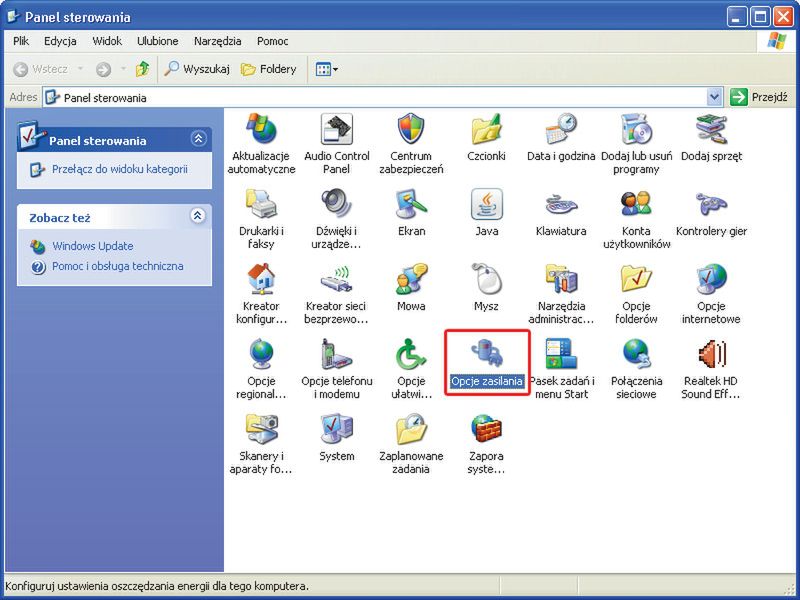Open Zapora systemu firewall icon
Image resolution: width=800 pixels, height=600 pixels.
(486, 429)
